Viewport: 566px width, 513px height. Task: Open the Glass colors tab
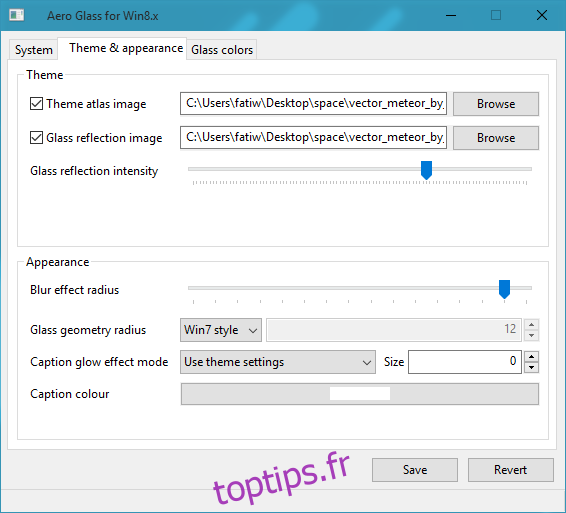tap(222, 49)
